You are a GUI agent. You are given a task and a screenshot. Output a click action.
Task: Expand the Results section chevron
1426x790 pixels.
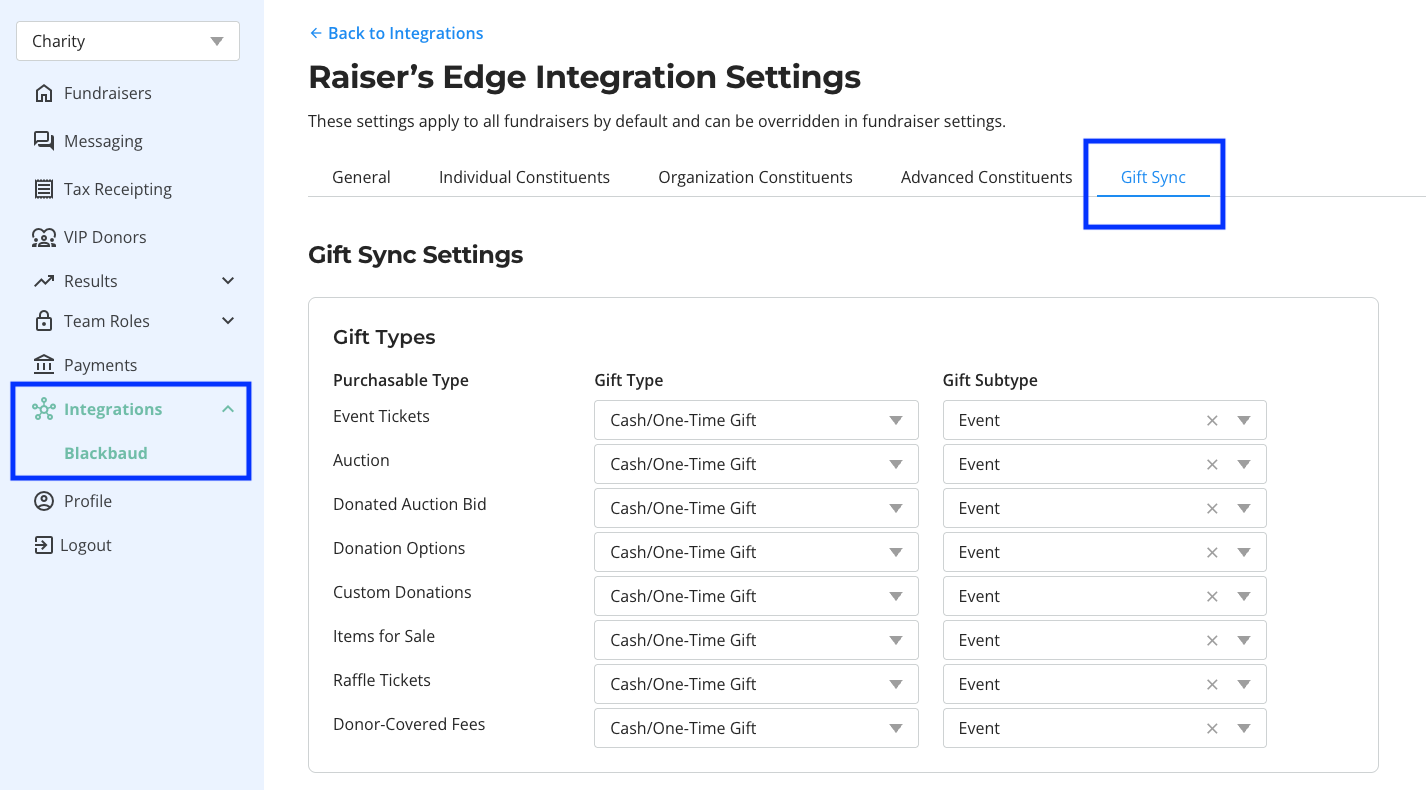coord(228,281)
